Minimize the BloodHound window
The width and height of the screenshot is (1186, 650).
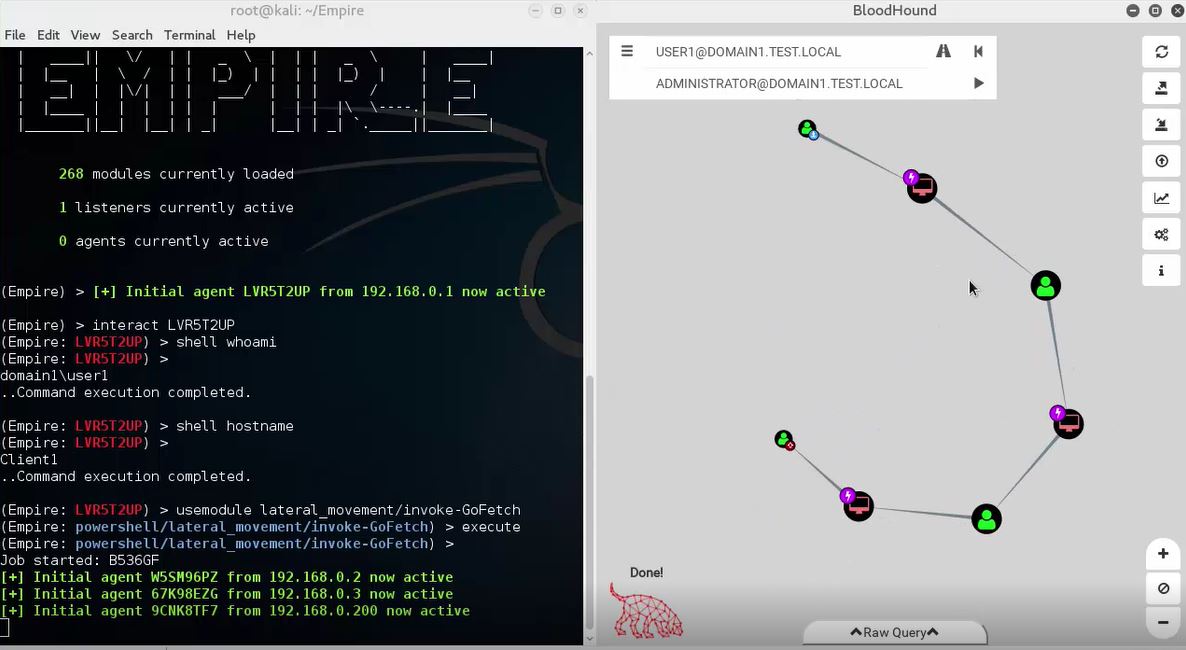(1132, 11)
